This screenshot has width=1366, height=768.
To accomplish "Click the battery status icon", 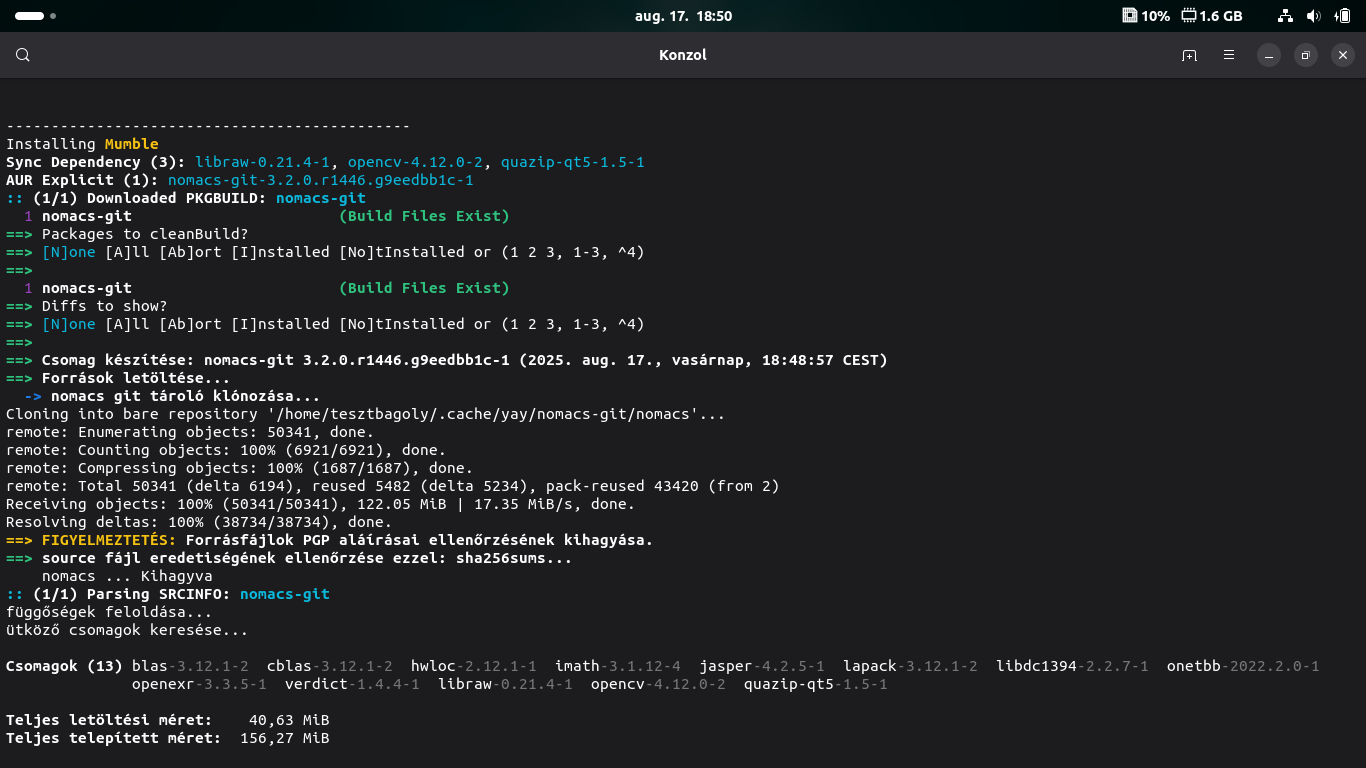I will tap(1342, 16).
